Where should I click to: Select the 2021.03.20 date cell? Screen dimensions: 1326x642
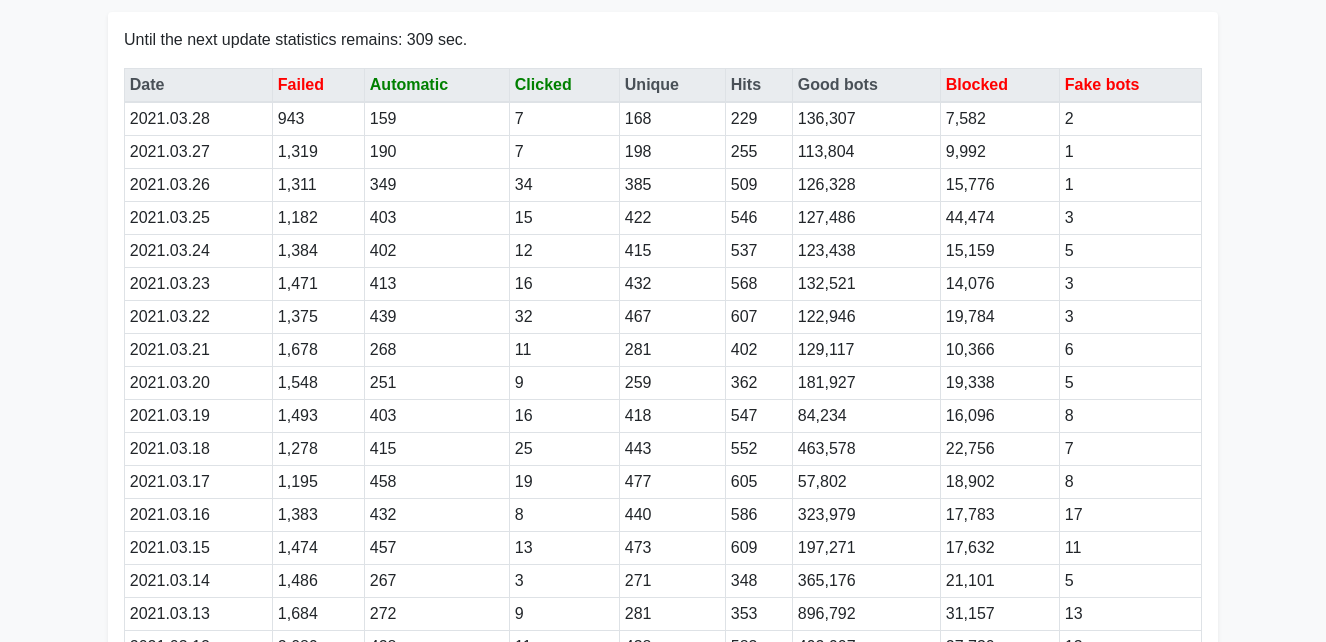[170, 383]
